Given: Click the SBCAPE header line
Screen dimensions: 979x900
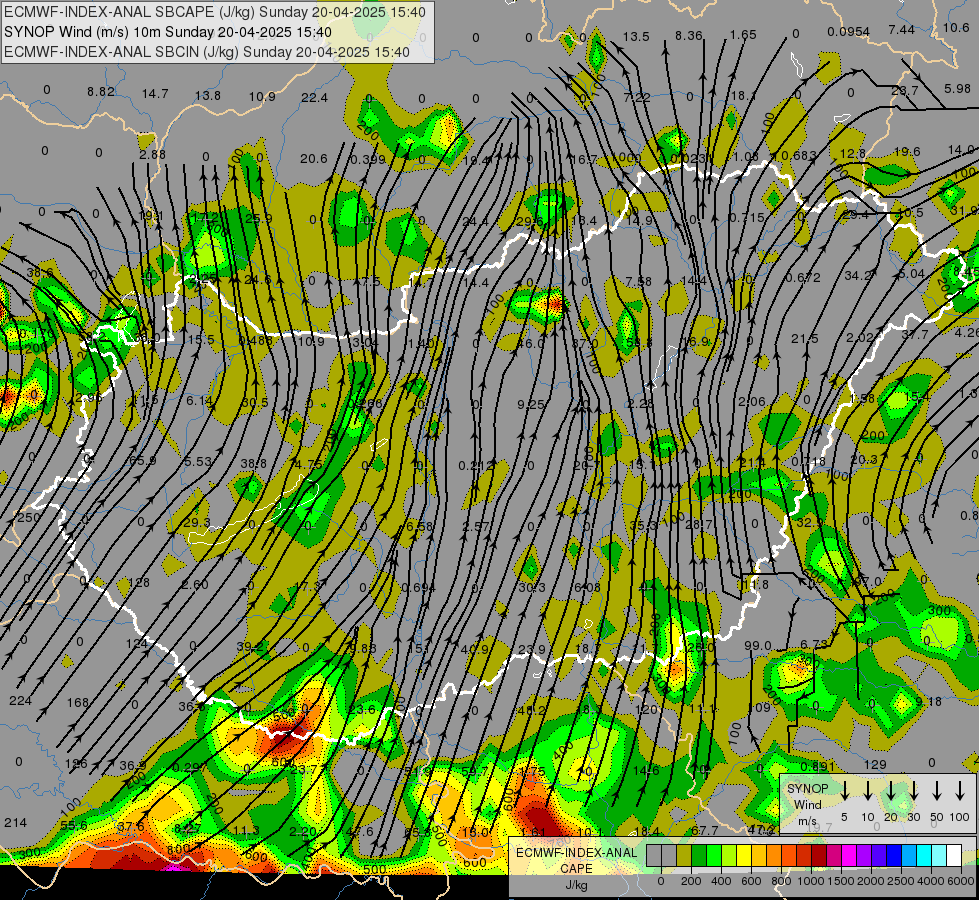Looking at the screenshot, I should click(215, 12).
